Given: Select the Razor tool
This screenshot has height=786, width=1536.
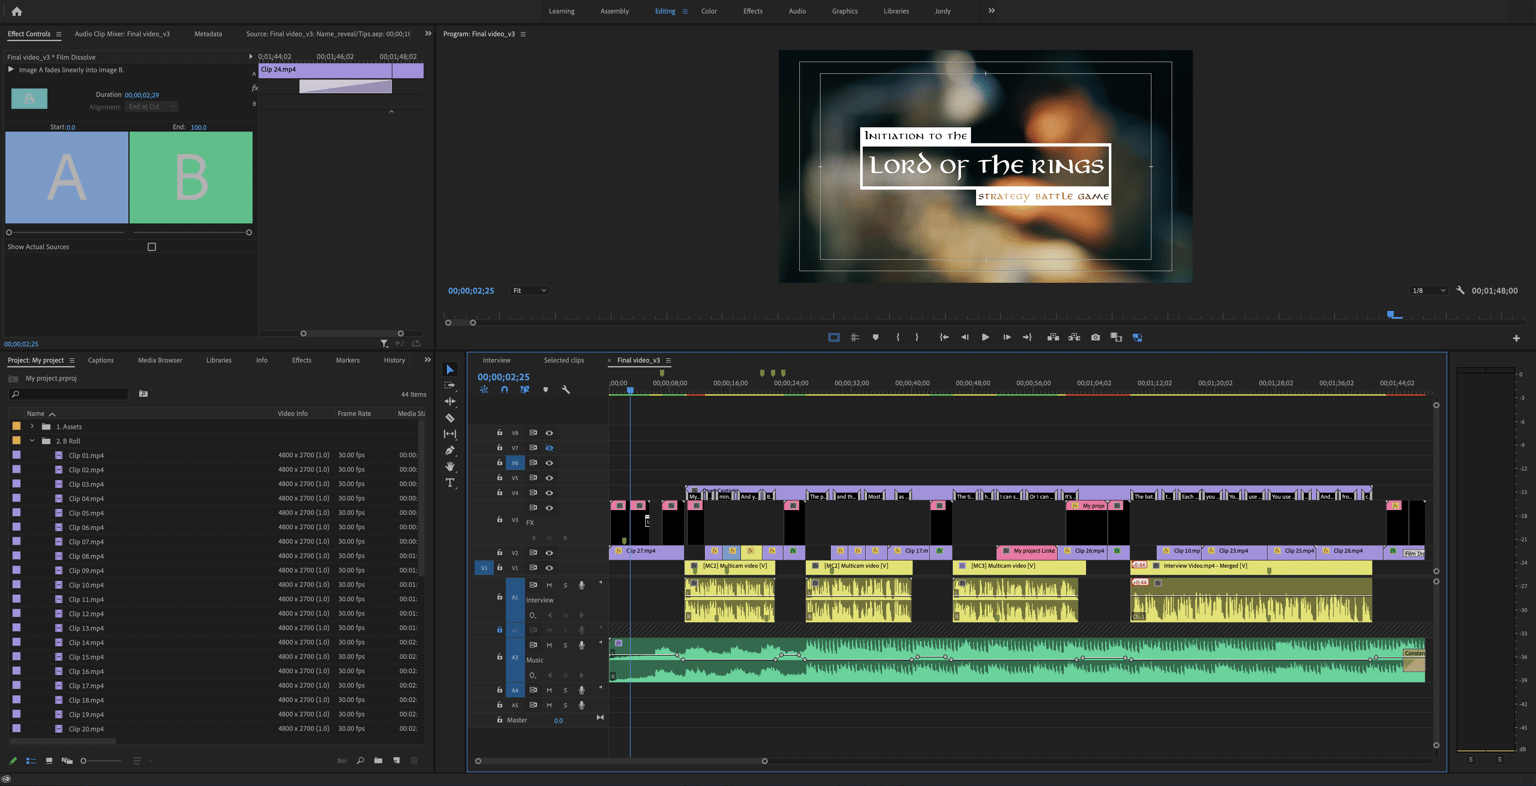Looking at the screenshot, I should click(450, 418).
